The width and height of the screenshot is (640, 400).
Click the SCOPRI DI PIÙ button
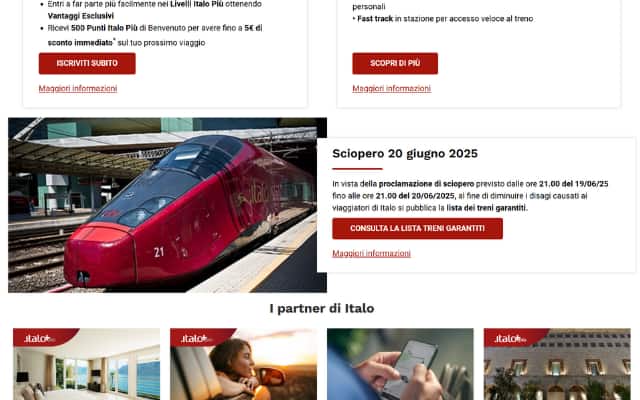(x=395, y=63)
